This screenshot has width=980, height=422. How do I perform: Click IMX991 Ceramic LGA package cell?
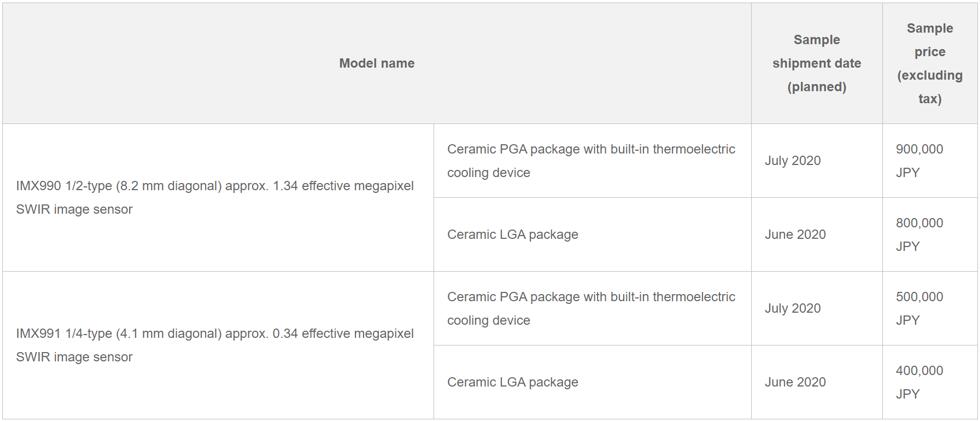coord(592,382)
